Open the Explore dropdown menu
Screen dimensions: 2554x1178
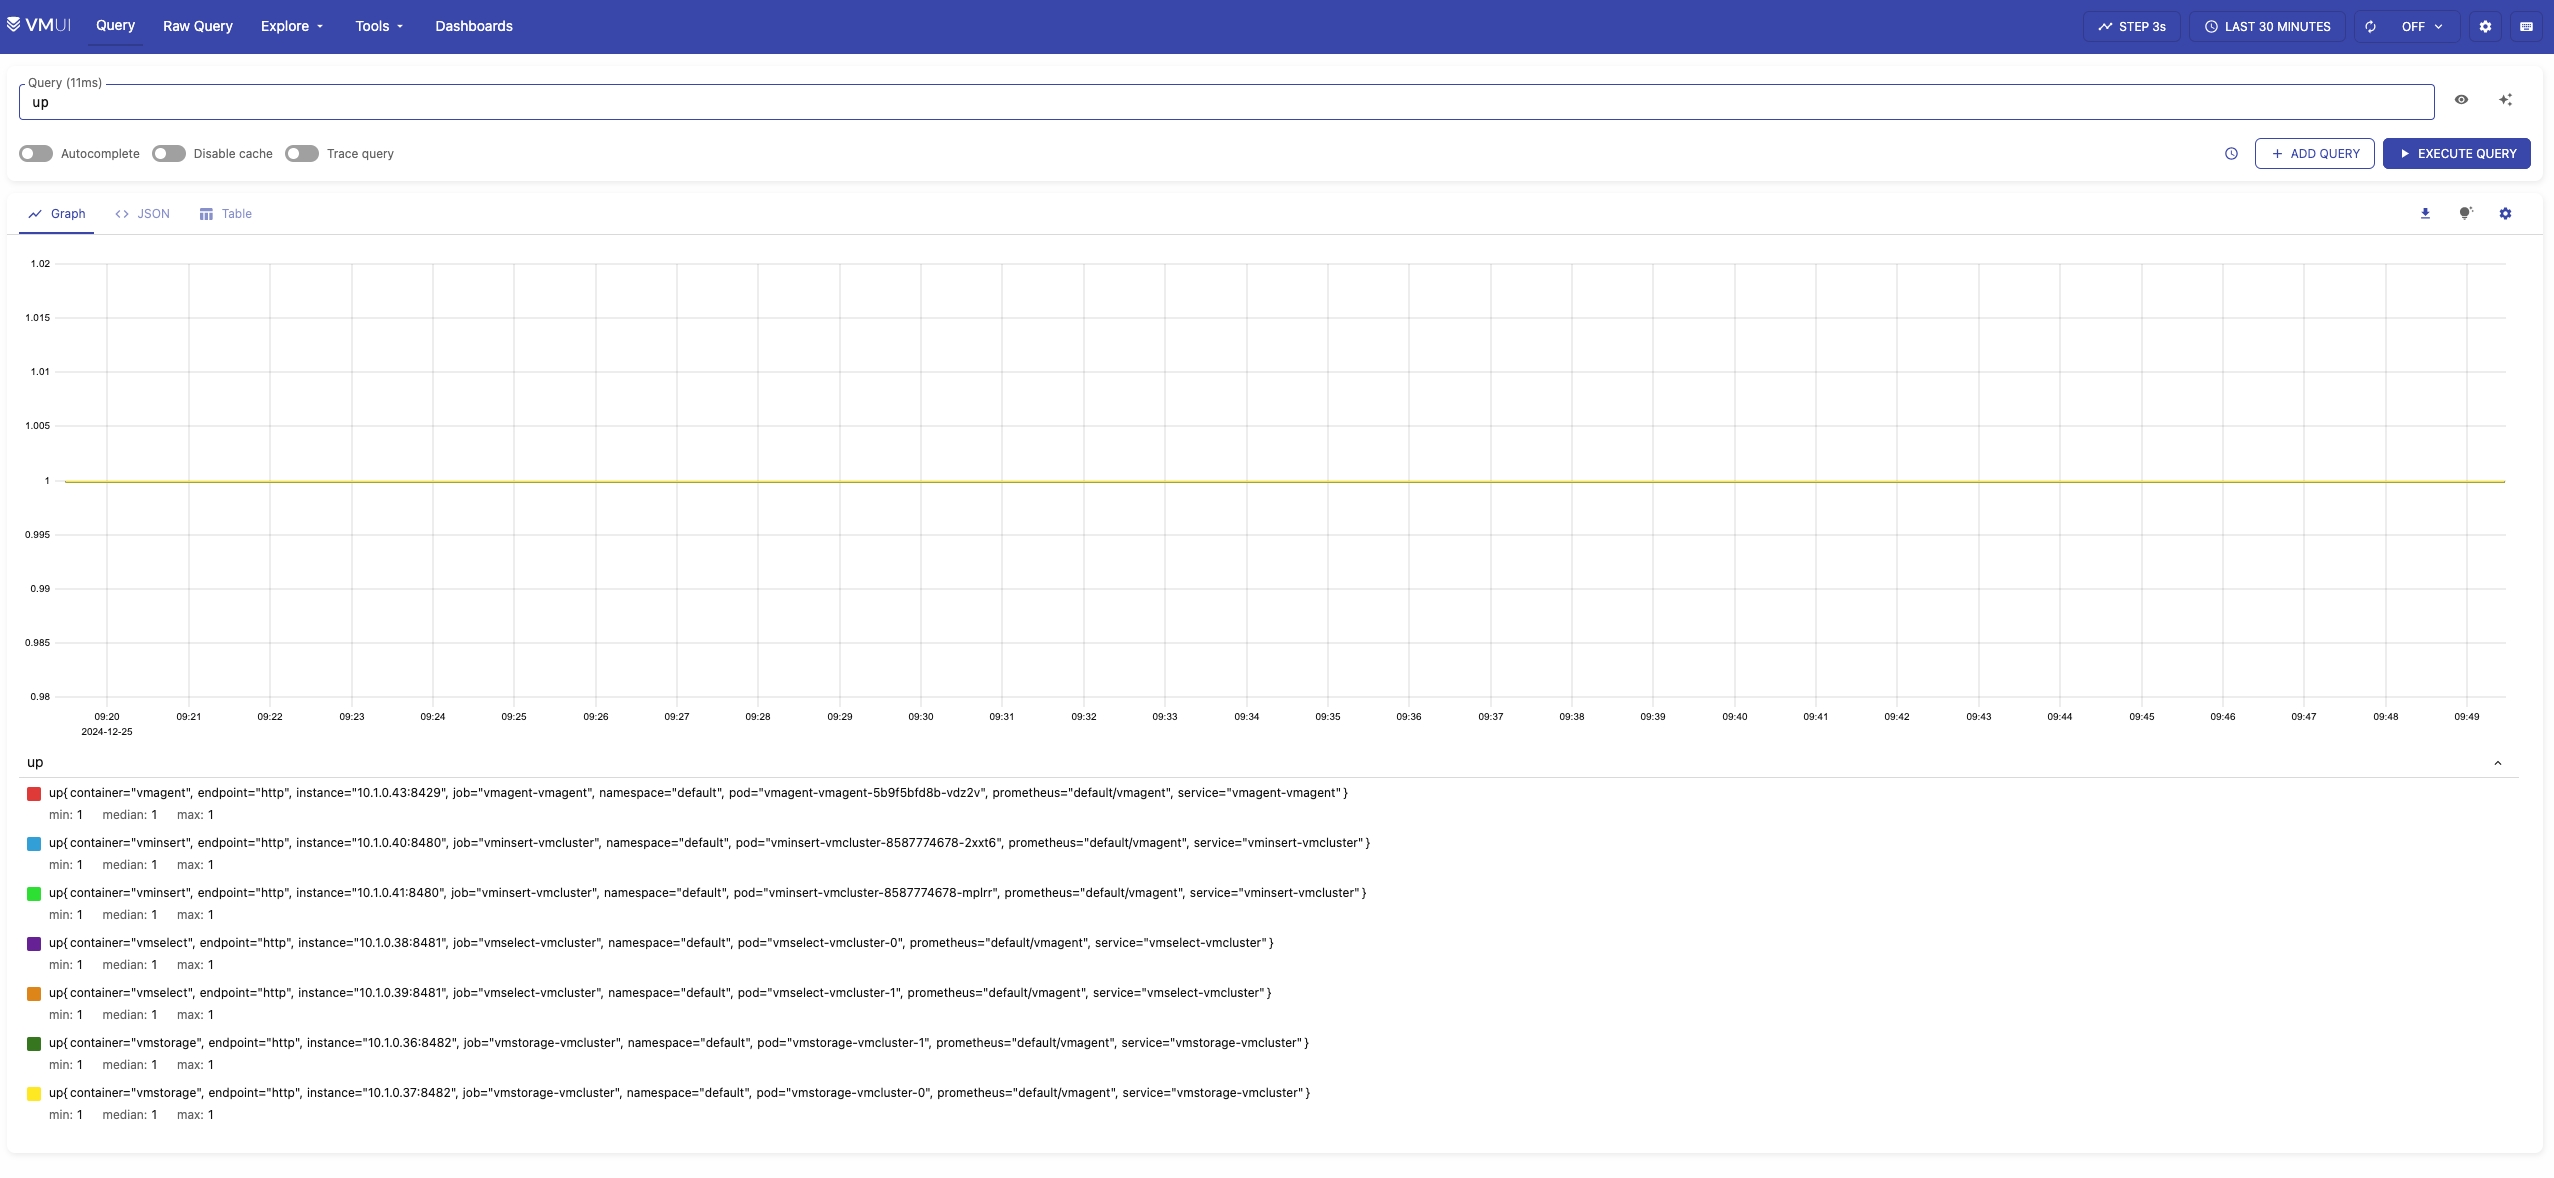[x=291, y=27]
